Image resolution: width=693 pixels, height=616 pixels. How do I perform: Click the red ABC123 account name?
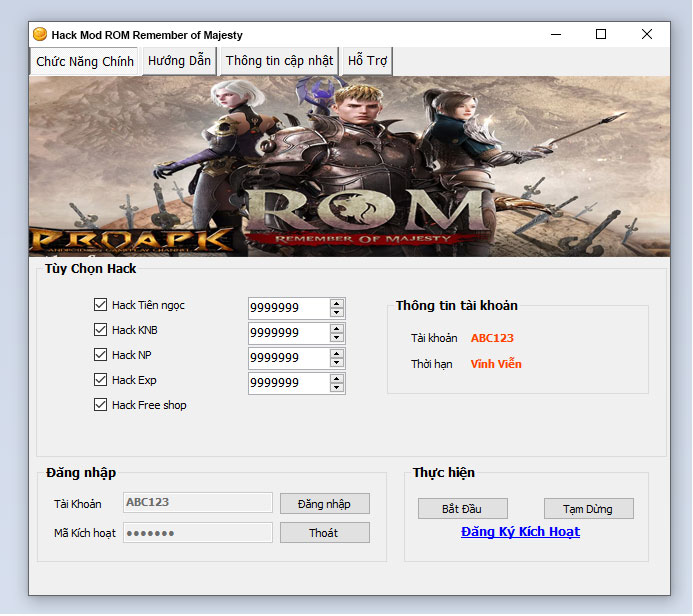(x=492, y=338)
